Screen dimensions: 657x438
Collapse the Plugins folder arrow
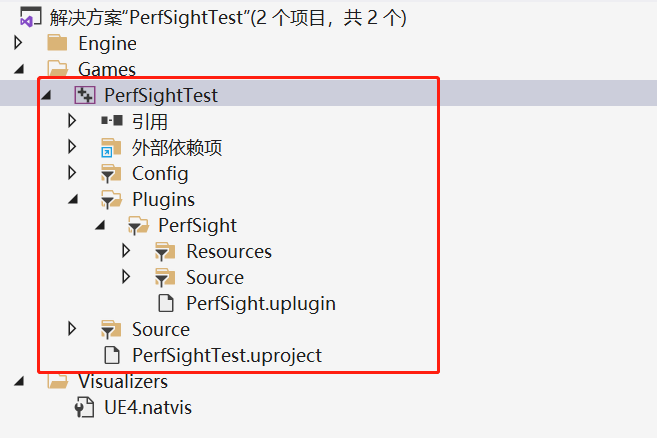[72, 201]
